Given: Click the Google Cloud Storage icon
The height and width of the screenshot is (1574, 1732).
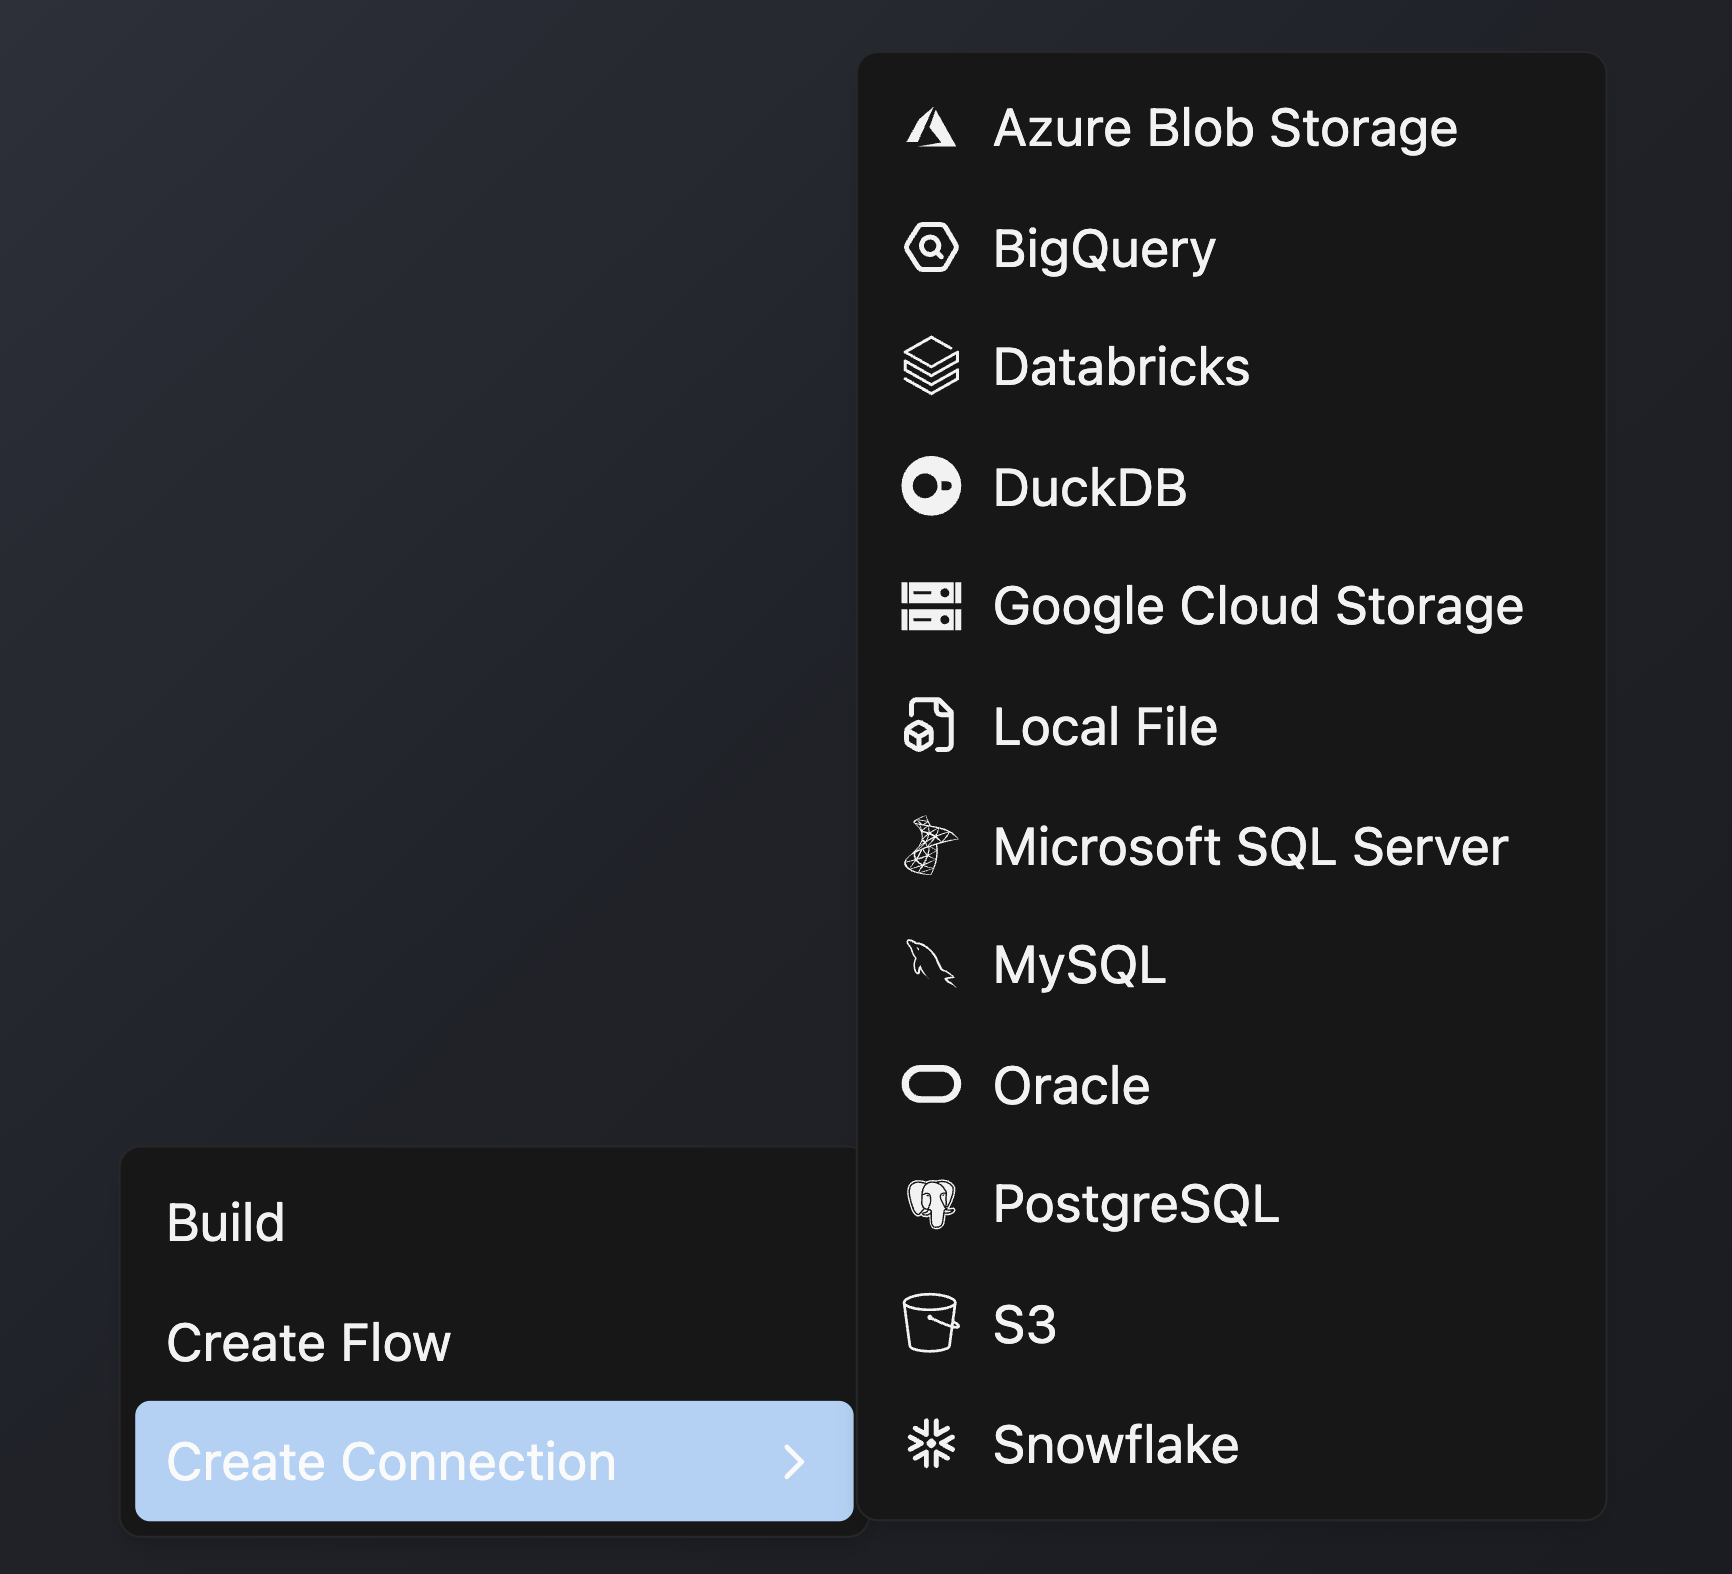Looking at the screenshot, I should pos(931,606).
